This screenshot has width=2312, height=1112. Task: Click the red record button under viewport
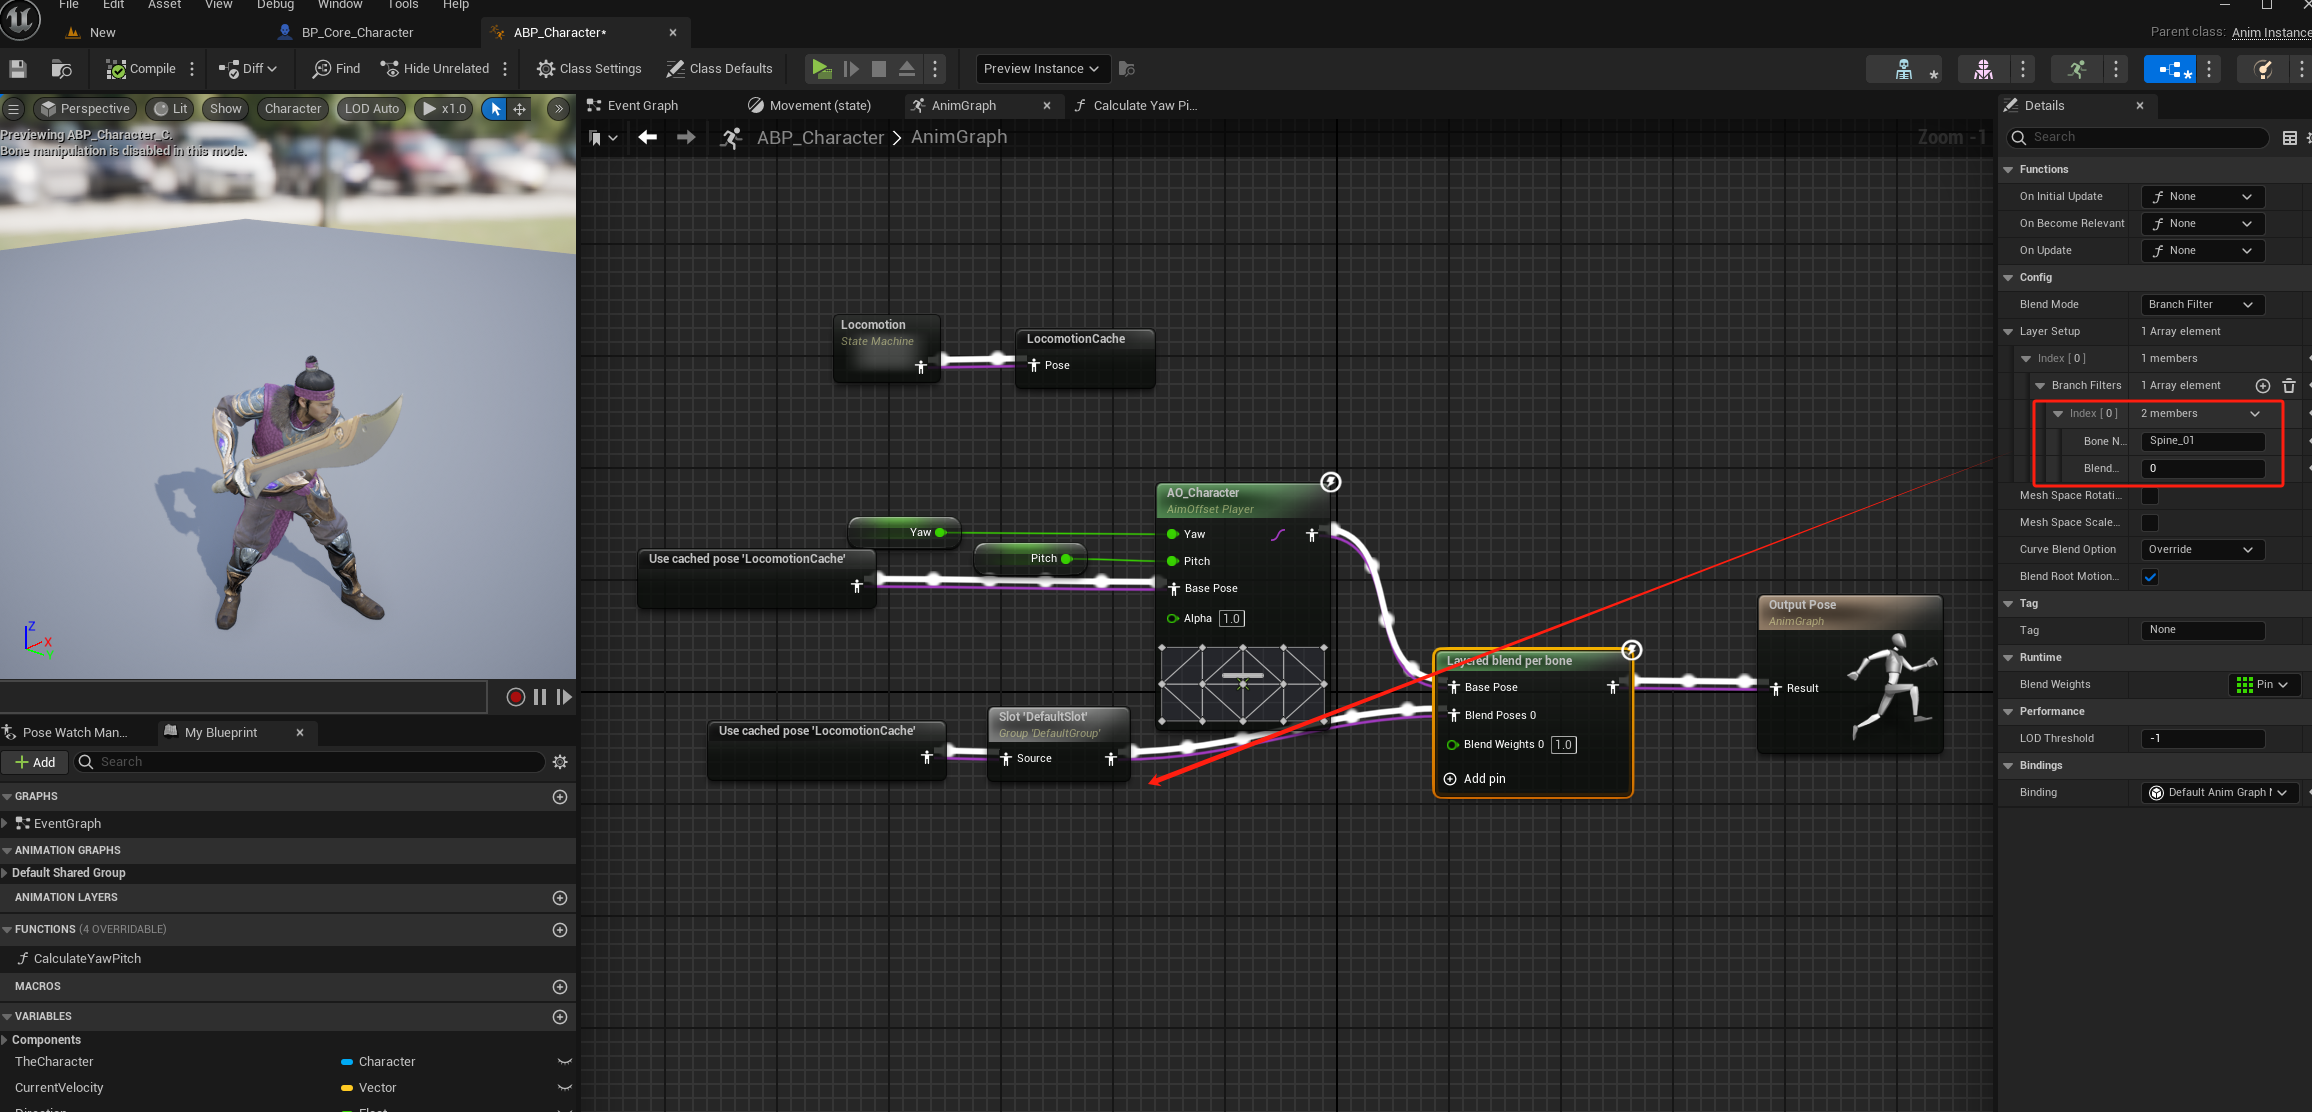coord(515,697)
